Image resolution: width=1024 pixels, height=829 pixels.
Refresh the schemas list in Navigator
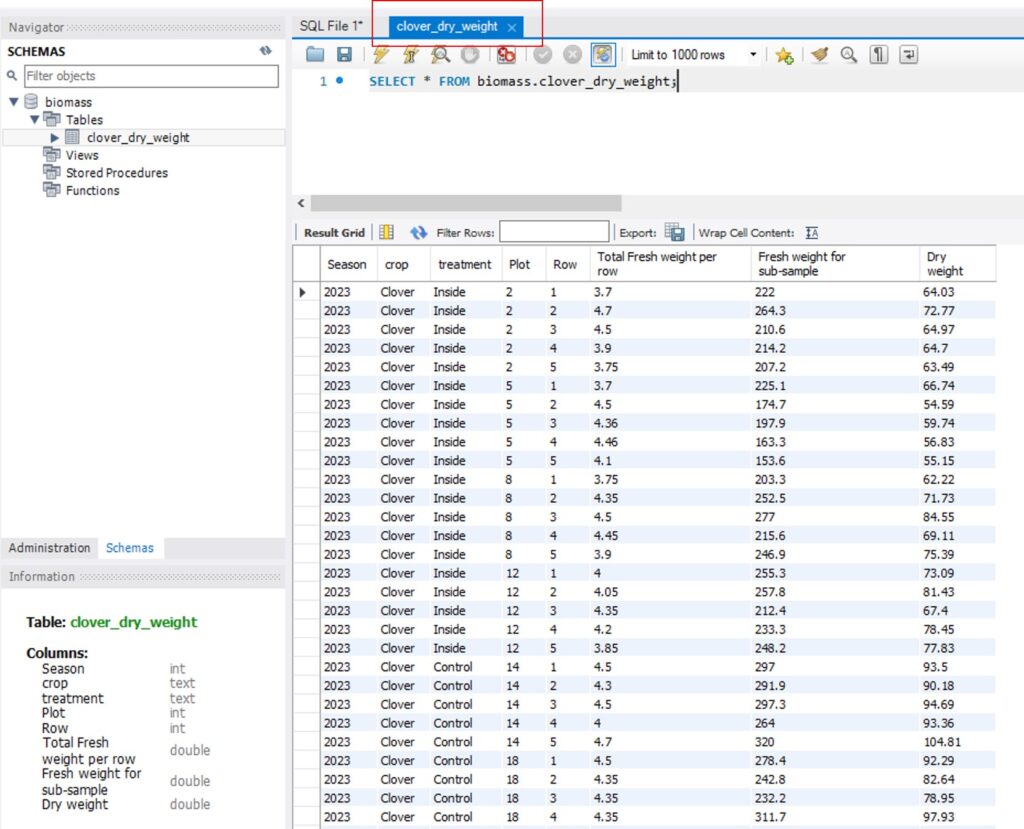[x=266, y=50]
